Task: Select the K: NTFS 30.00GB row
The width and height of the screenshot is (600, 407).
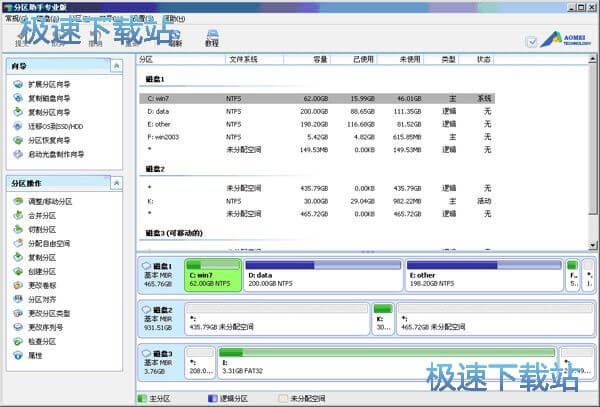Action: (x=317, y=201)
